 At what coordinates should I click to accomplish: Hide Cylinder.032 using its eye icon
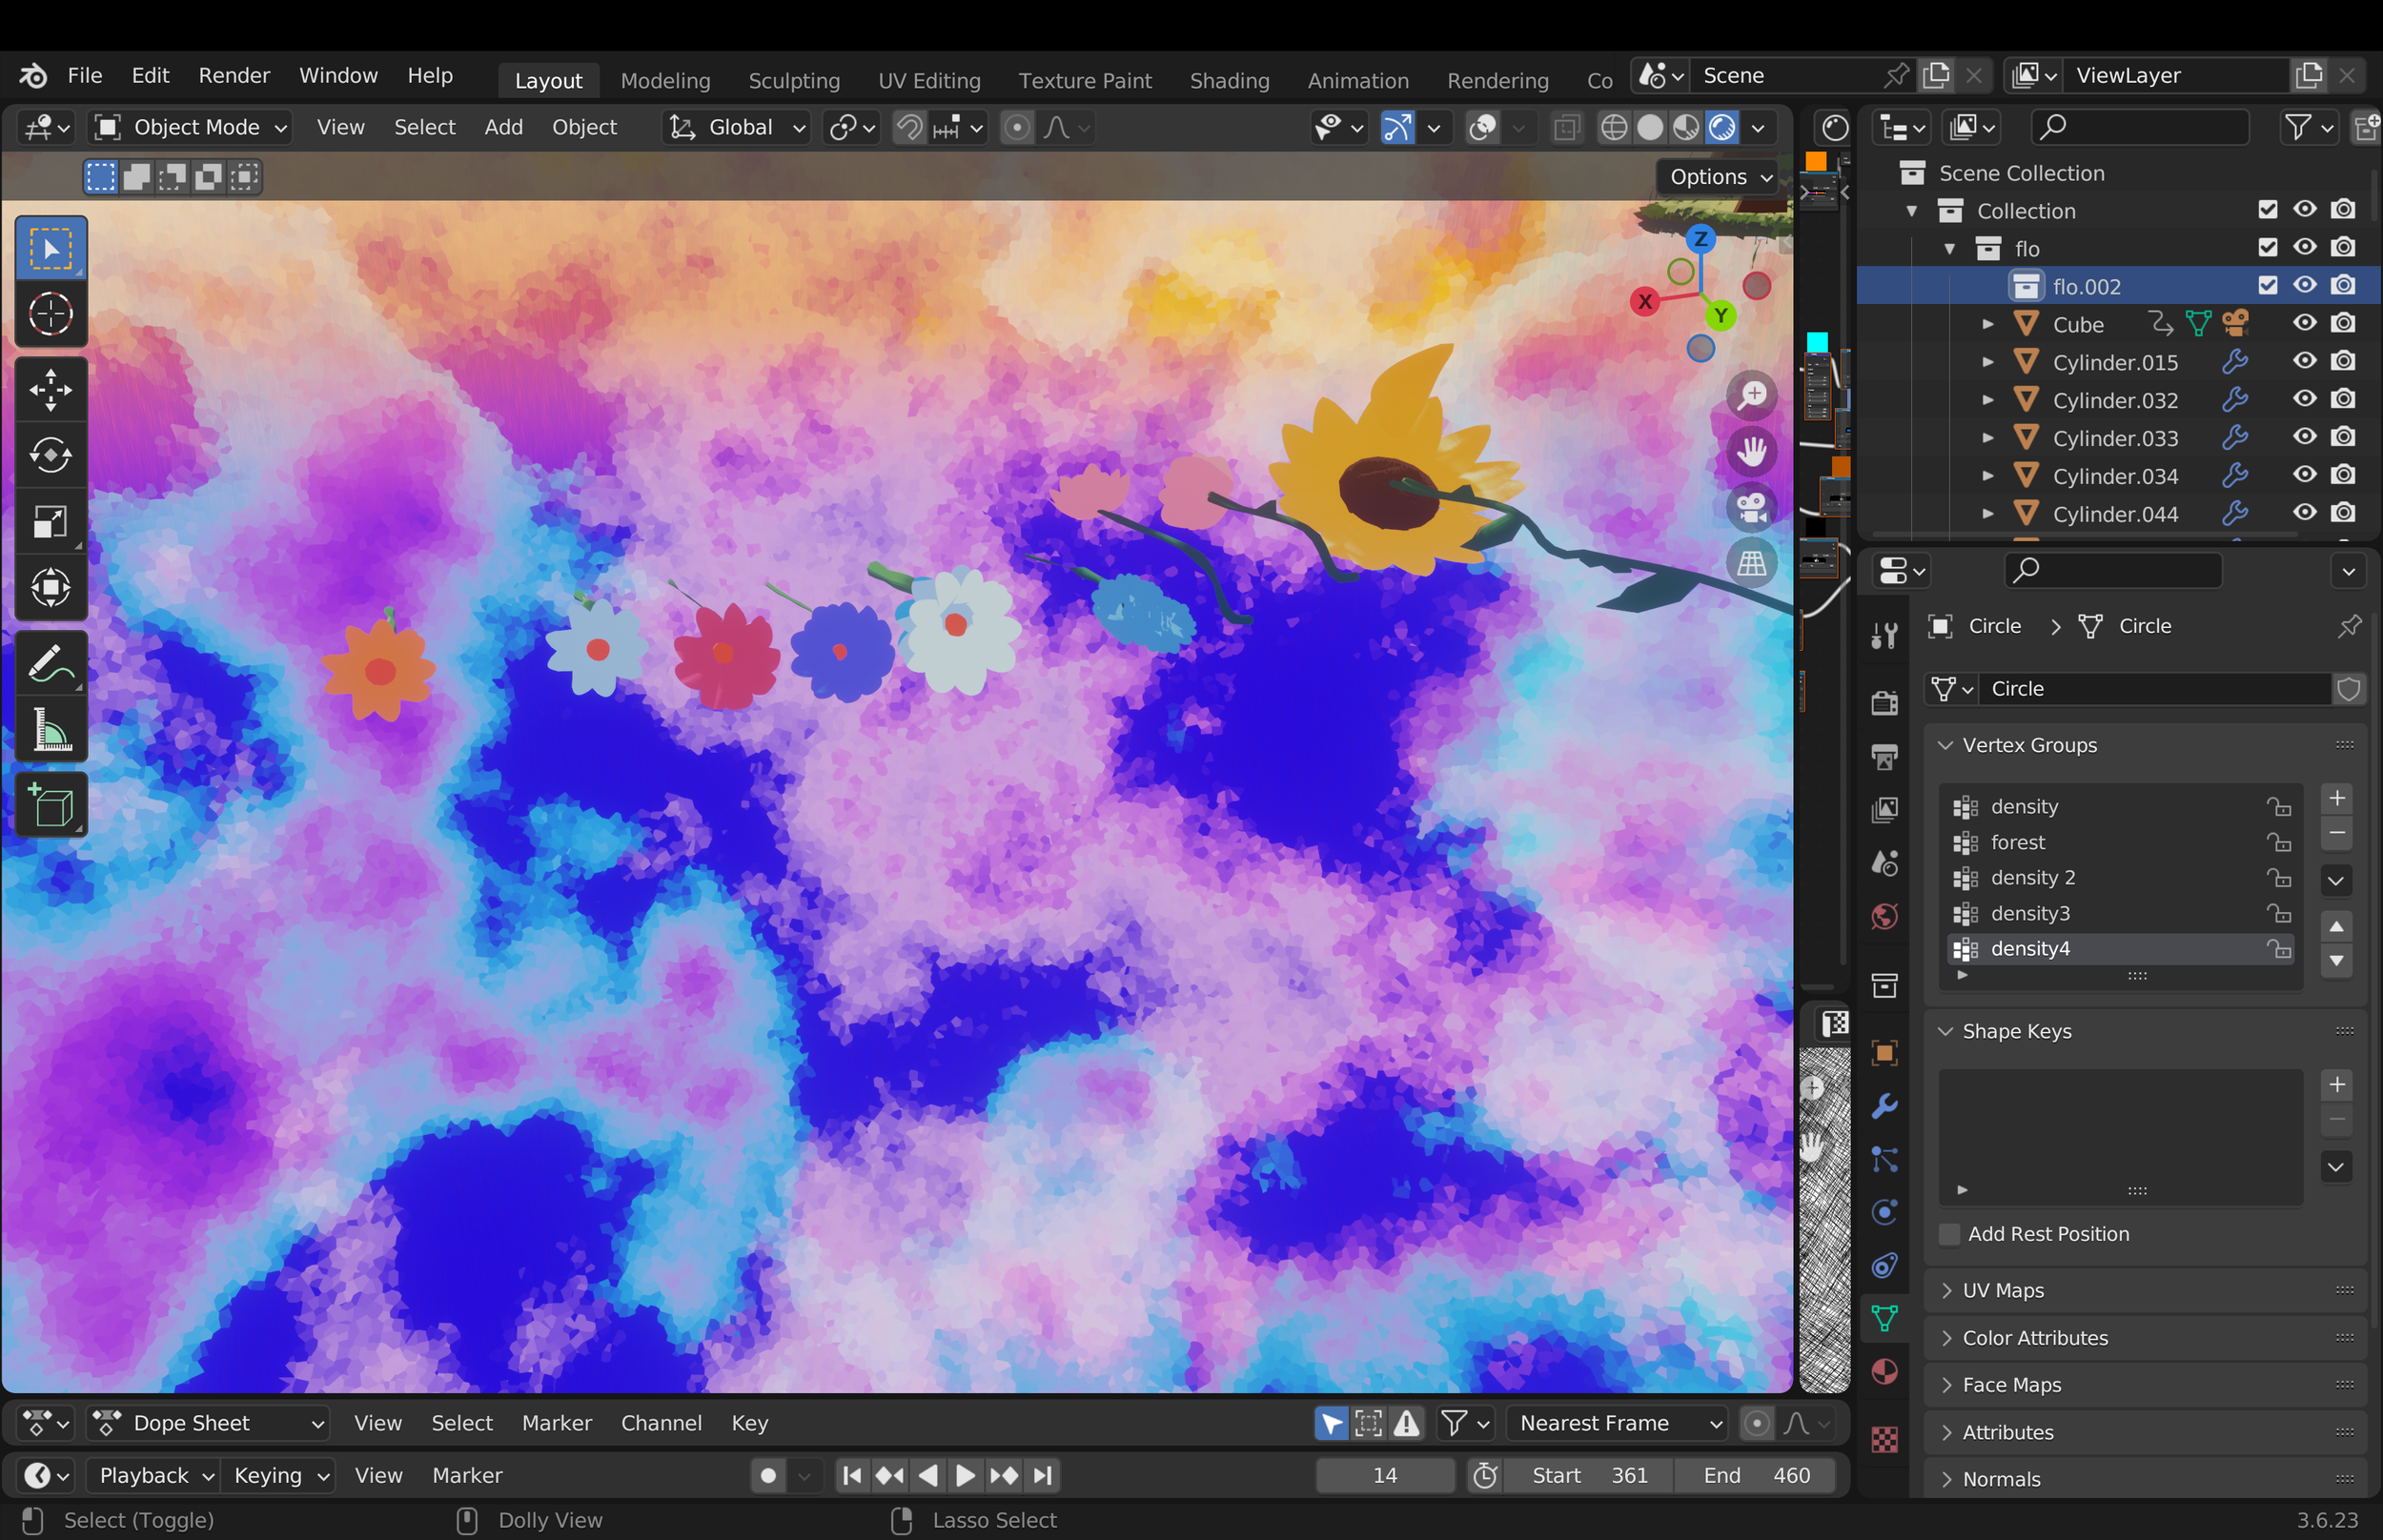click(2304, 399)
